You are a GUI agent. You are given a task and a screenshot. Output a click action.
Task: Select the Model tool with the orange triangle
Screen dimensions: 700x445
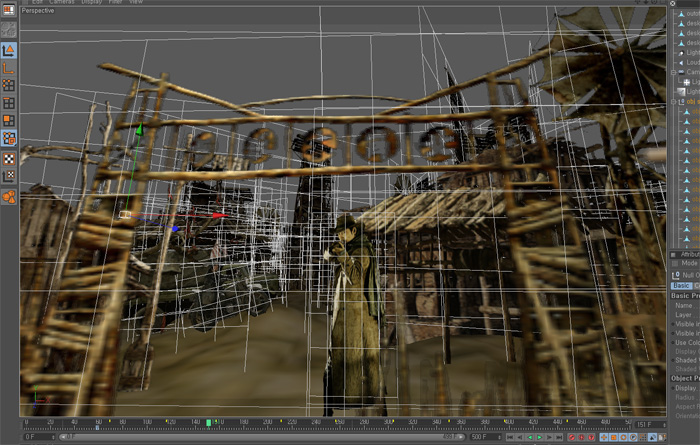[x=8, y=50]
